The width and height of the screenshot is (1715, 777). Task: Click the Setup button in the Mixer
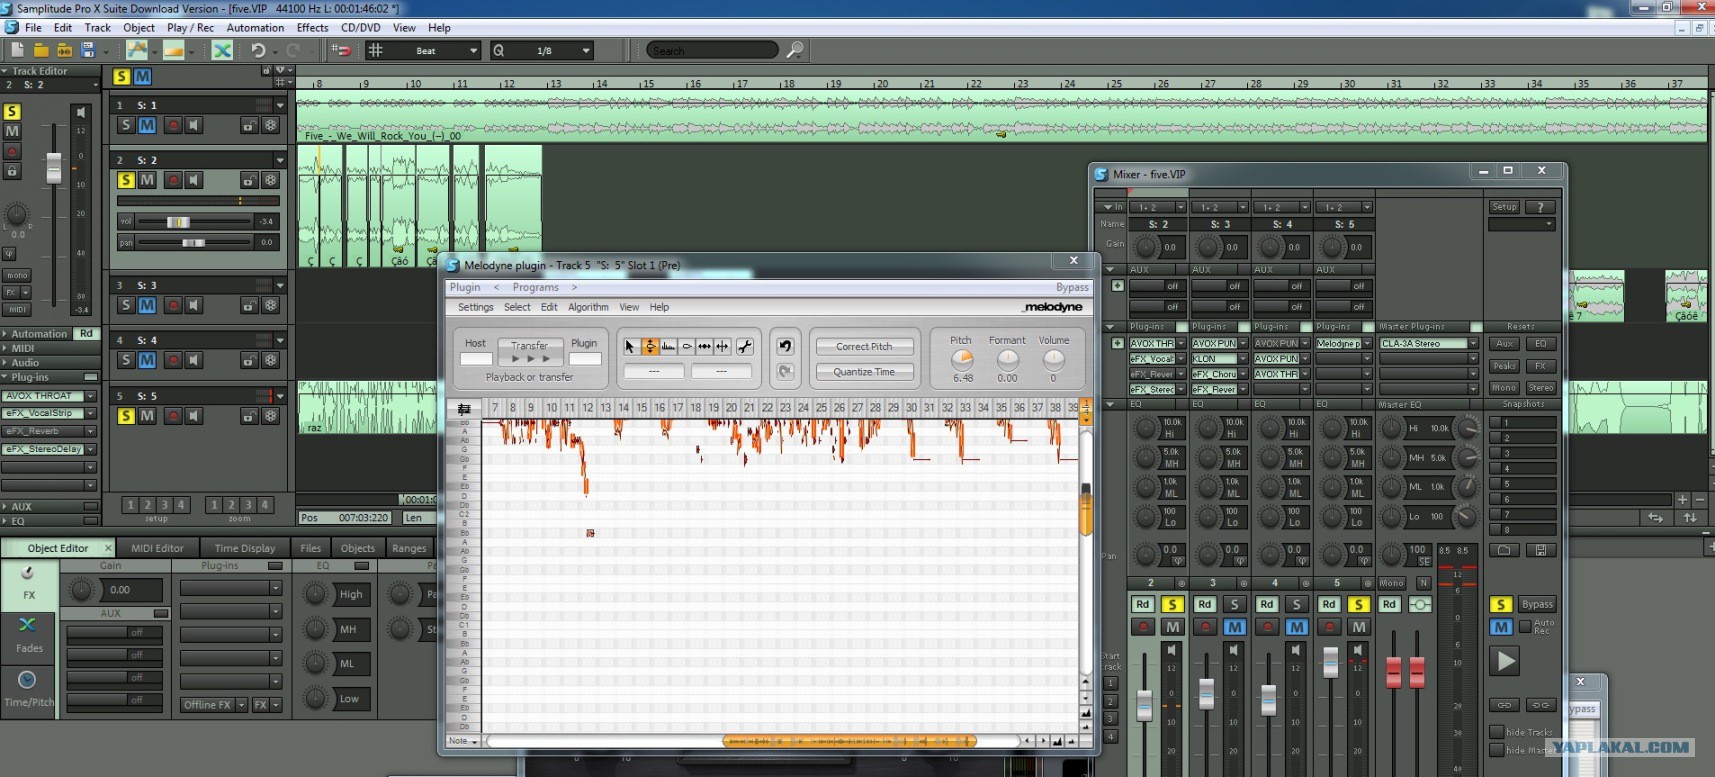click(1504, 207)
